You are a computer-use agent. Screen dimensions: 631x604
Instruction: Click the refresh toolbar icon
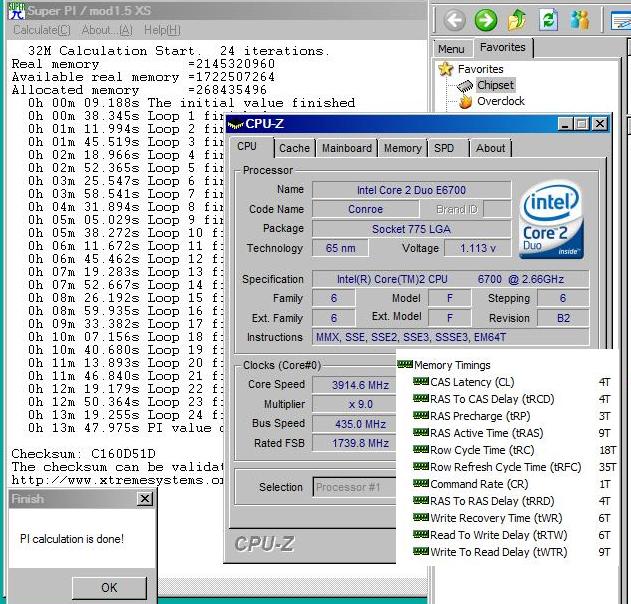pos(549,20)
